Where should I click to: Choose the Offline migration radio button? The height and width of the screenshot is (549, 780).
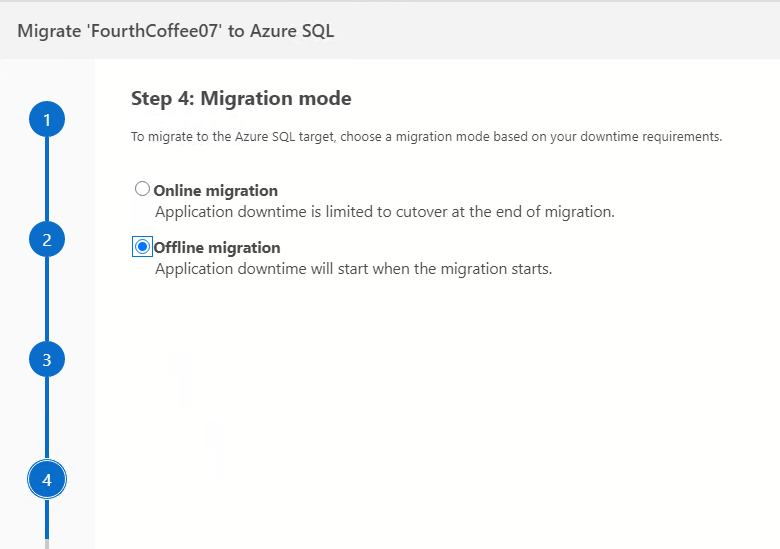tap(142, 246)
